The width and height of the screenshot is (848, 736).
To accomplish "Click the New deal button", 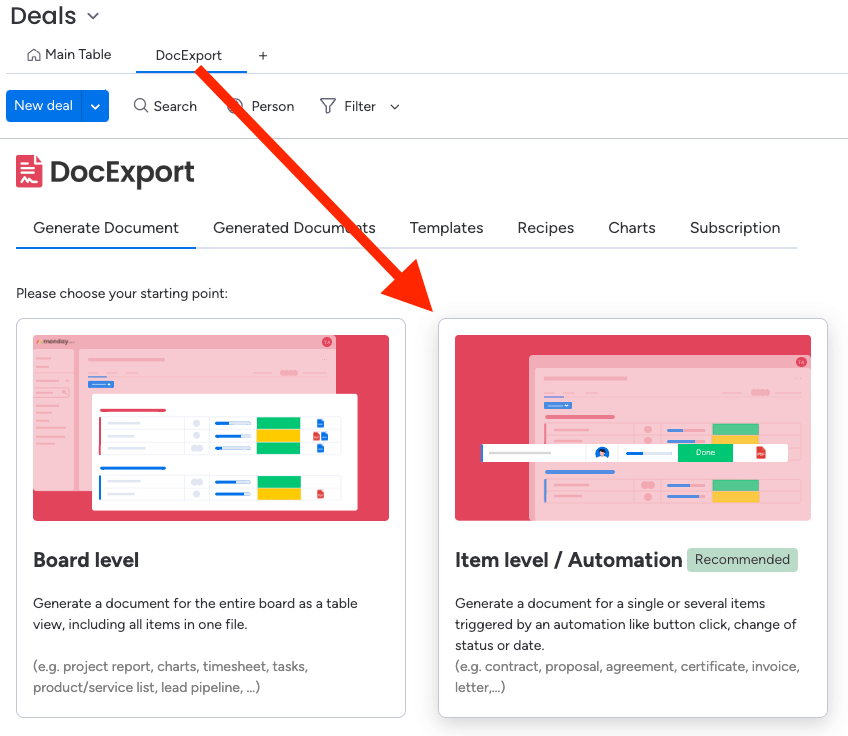I will tap(44, 106).
